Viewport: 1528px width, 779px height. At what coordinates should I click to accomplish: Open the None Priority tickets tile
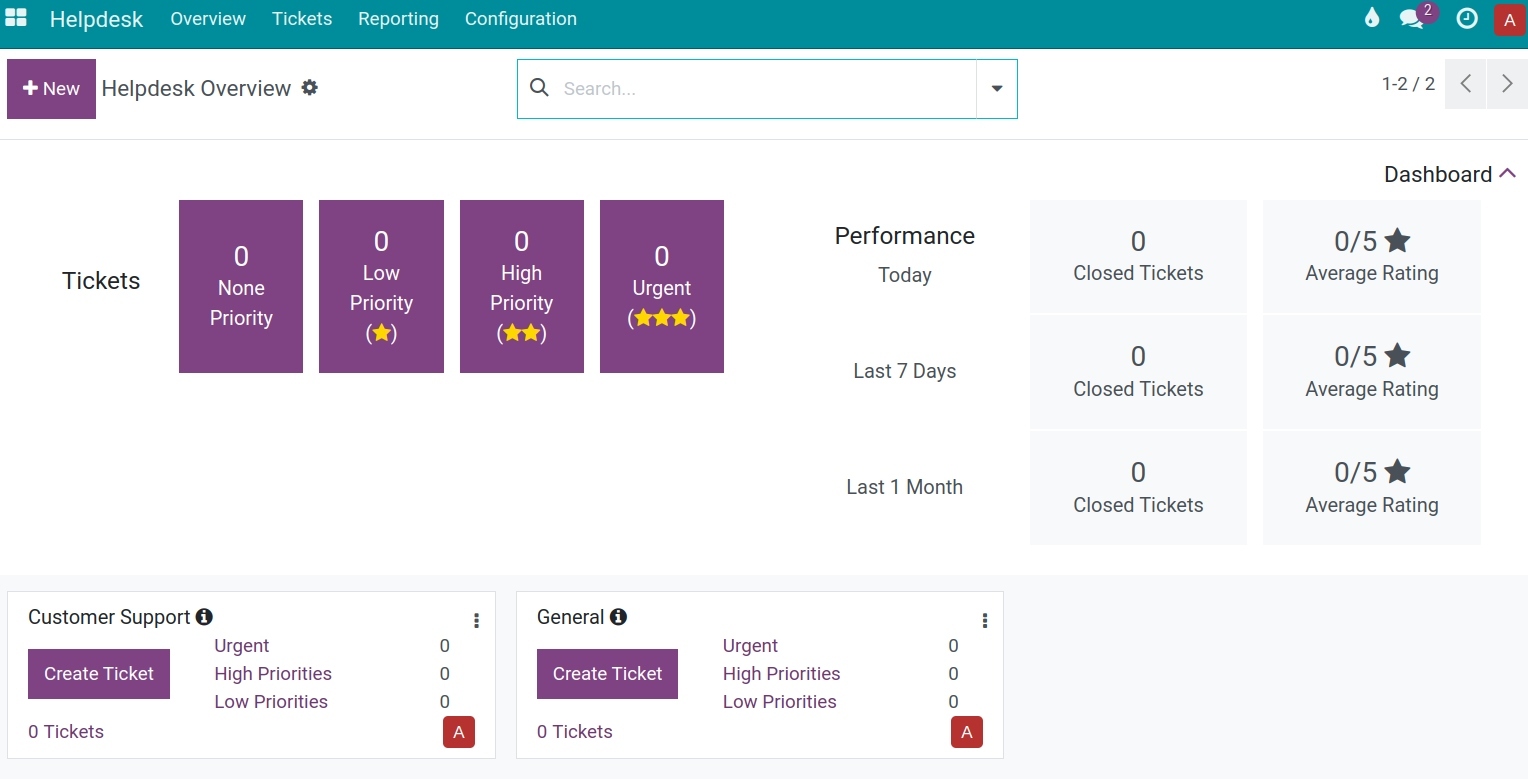(241, 286)
